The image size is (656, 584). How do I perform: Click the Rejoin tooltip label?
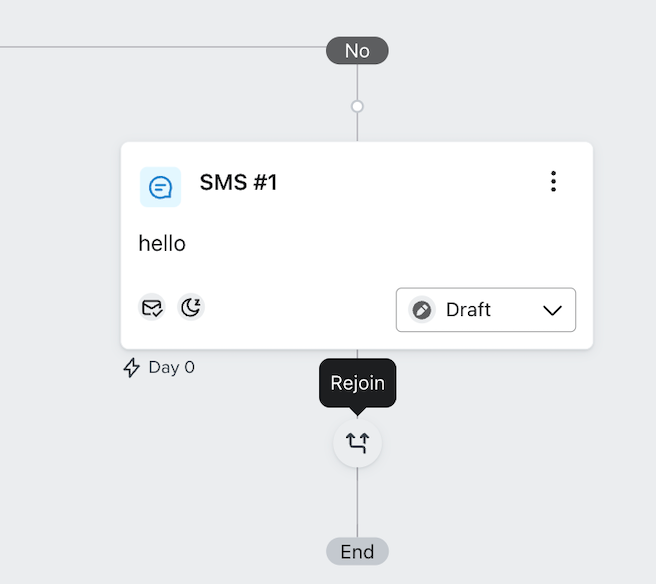[357, 383]
